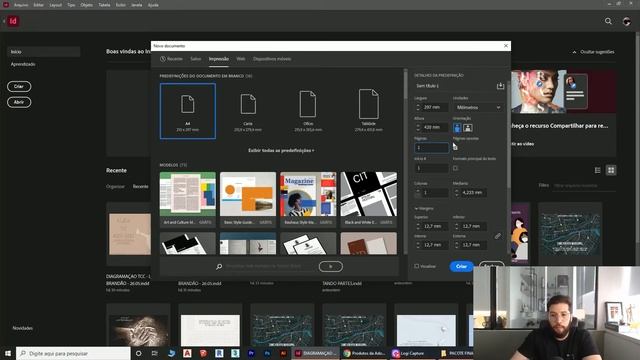Screen dimensions: 640x360
Task: Enable the Visualizar preview checkbox
Action: [x=417, y=266]
